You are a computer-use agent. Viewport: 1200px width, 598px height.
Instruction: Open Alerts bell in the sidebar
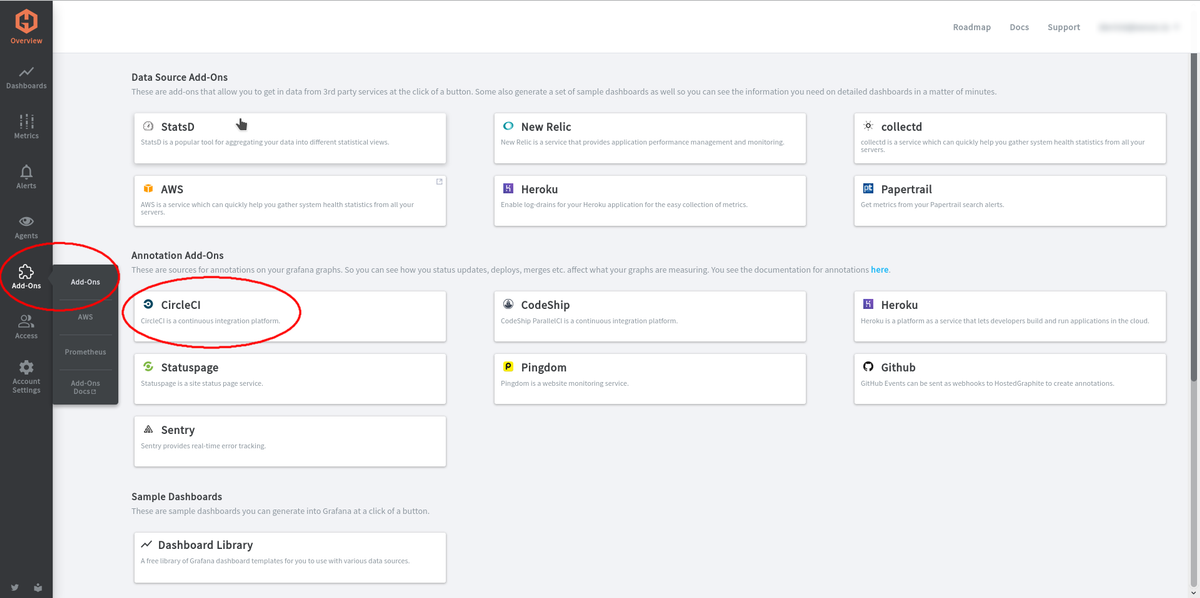click(26, 177)
